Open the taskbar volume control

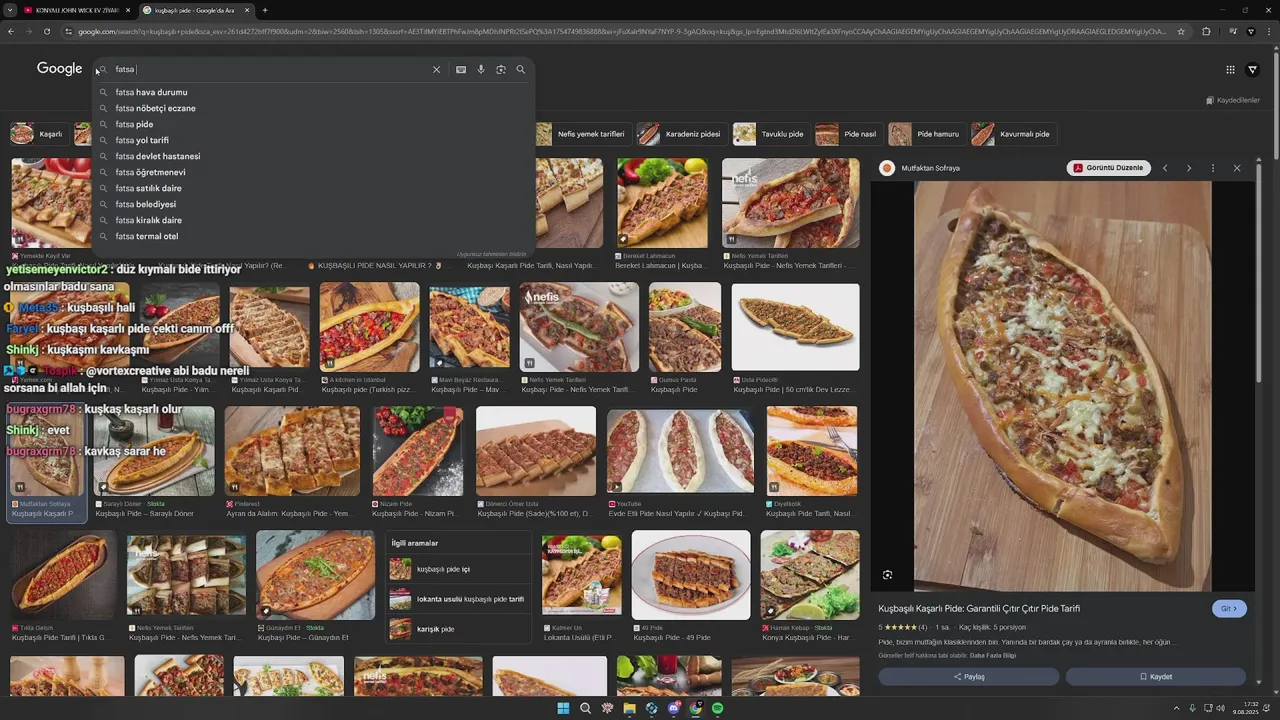[x=1220, y=708]
